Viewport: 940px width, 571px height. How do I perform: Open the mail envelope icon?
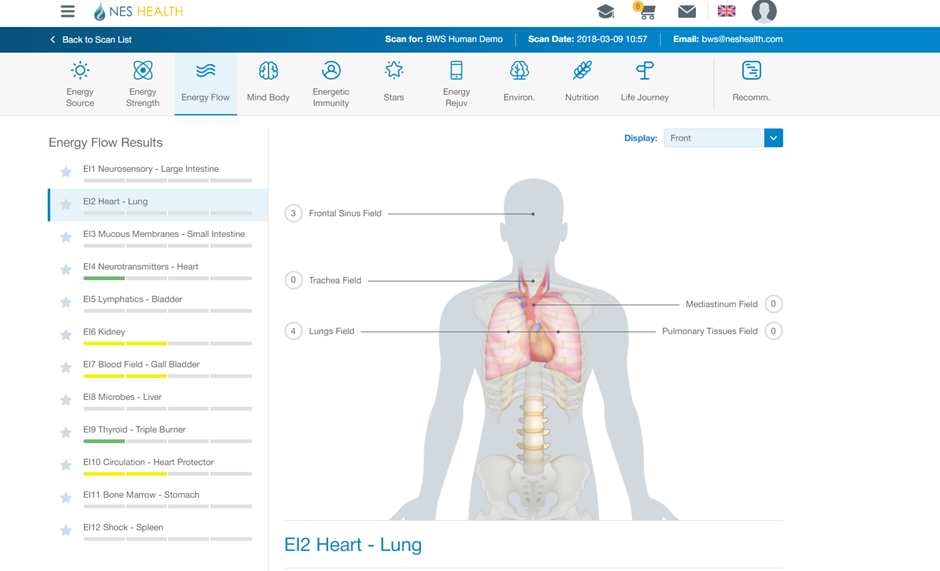687,12
